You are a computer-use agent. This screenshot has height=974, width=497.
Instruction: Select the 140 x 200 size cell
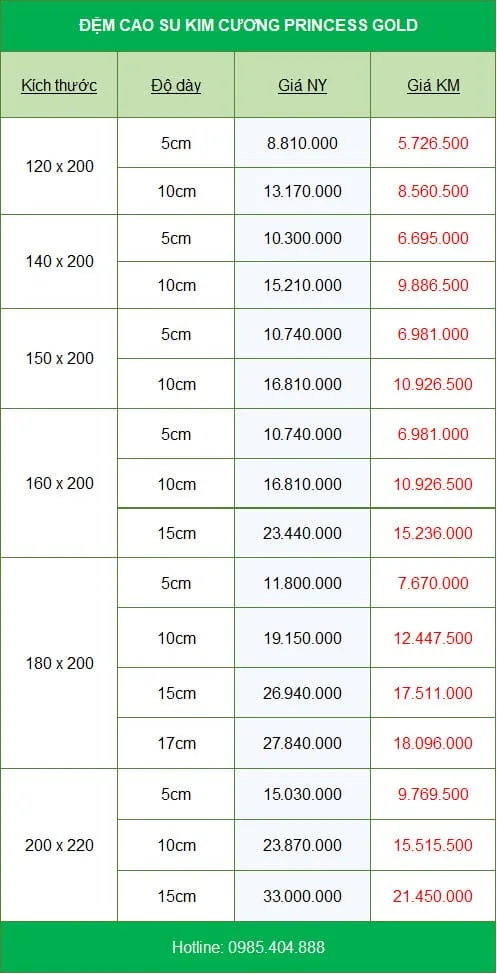[x=59, y=262]
